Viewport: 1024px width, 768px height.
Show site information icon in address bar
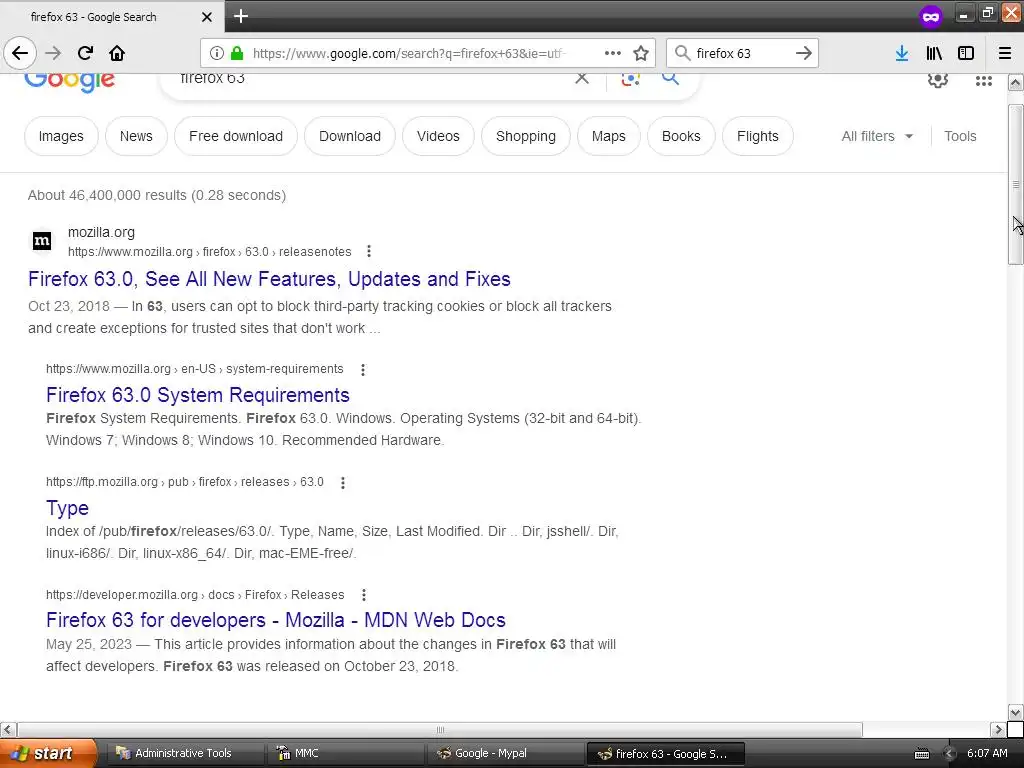pos(217,53)
